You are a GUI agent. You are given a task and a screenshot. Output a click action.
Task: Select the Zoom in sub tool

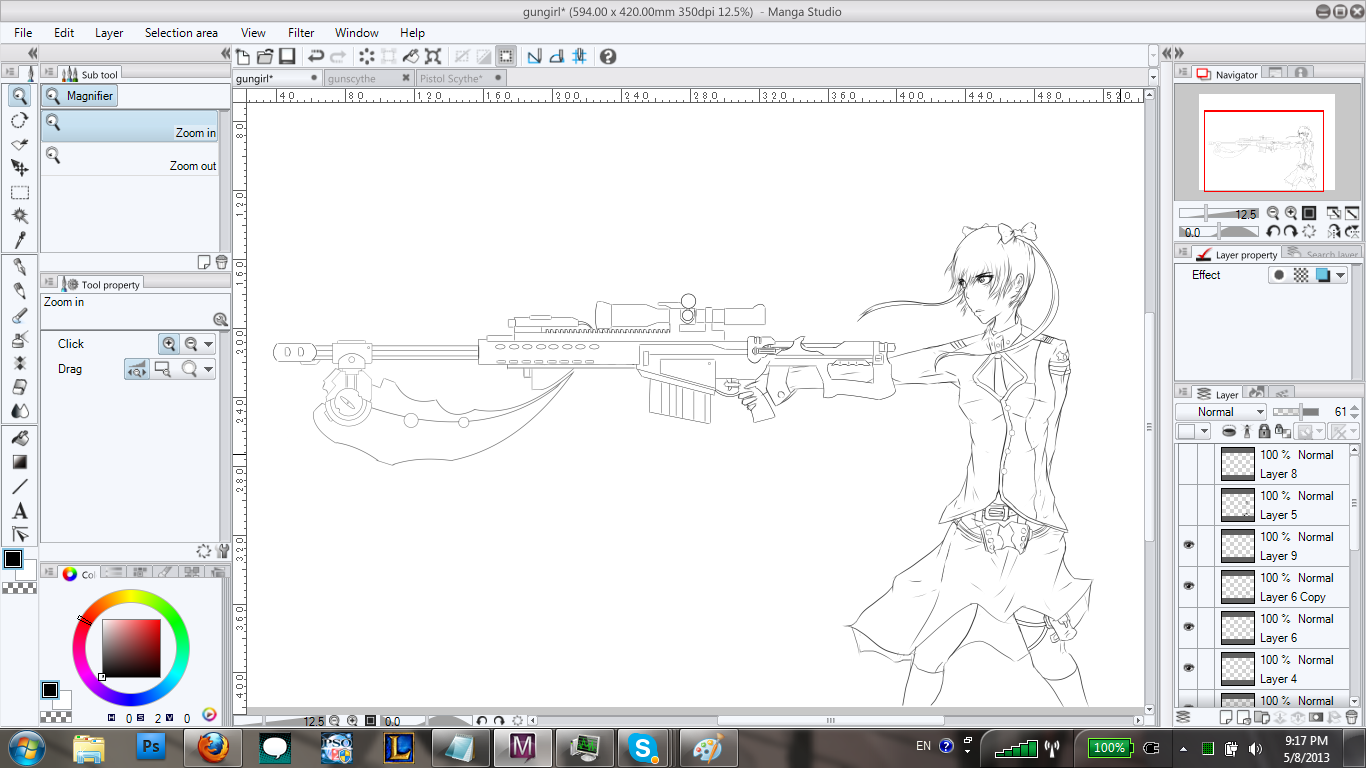130,126
